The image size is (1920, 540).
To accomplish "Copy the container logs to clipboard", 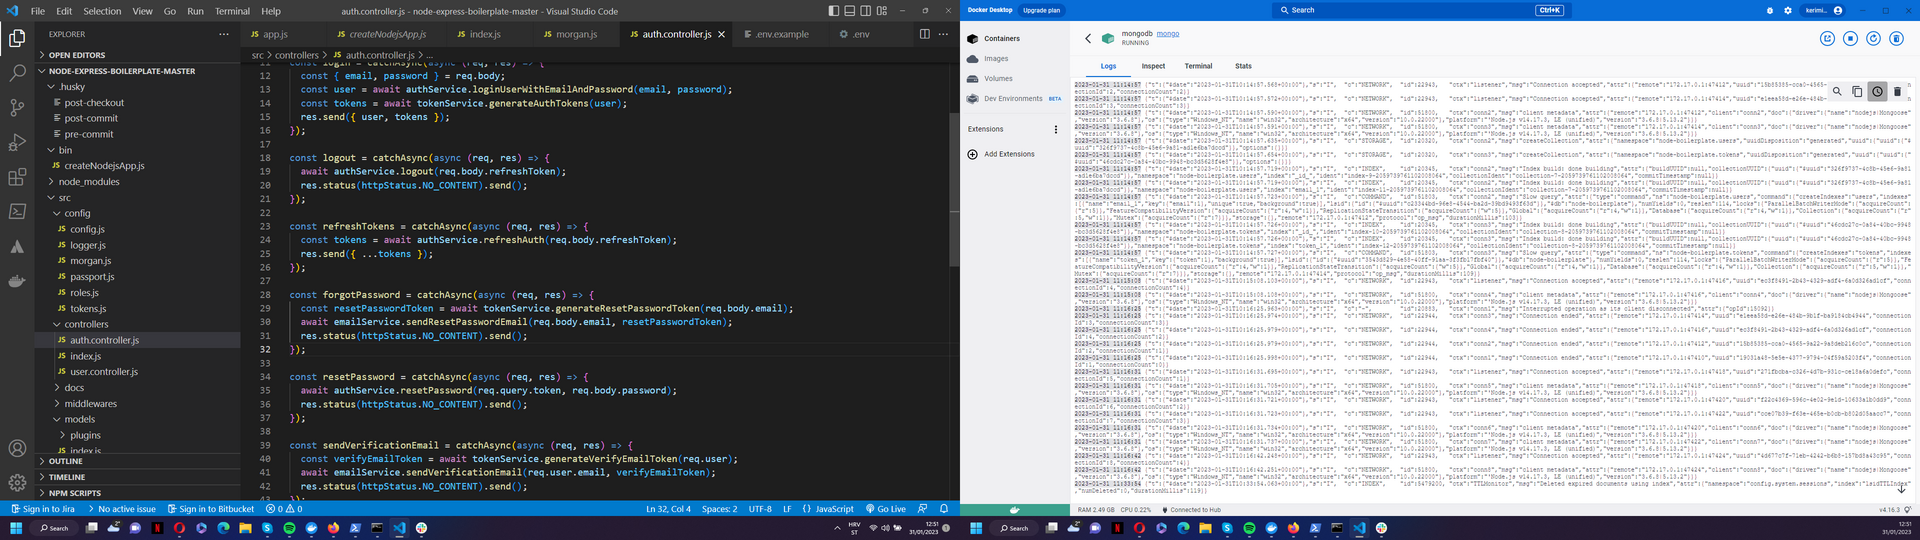I will [1857, 91].
